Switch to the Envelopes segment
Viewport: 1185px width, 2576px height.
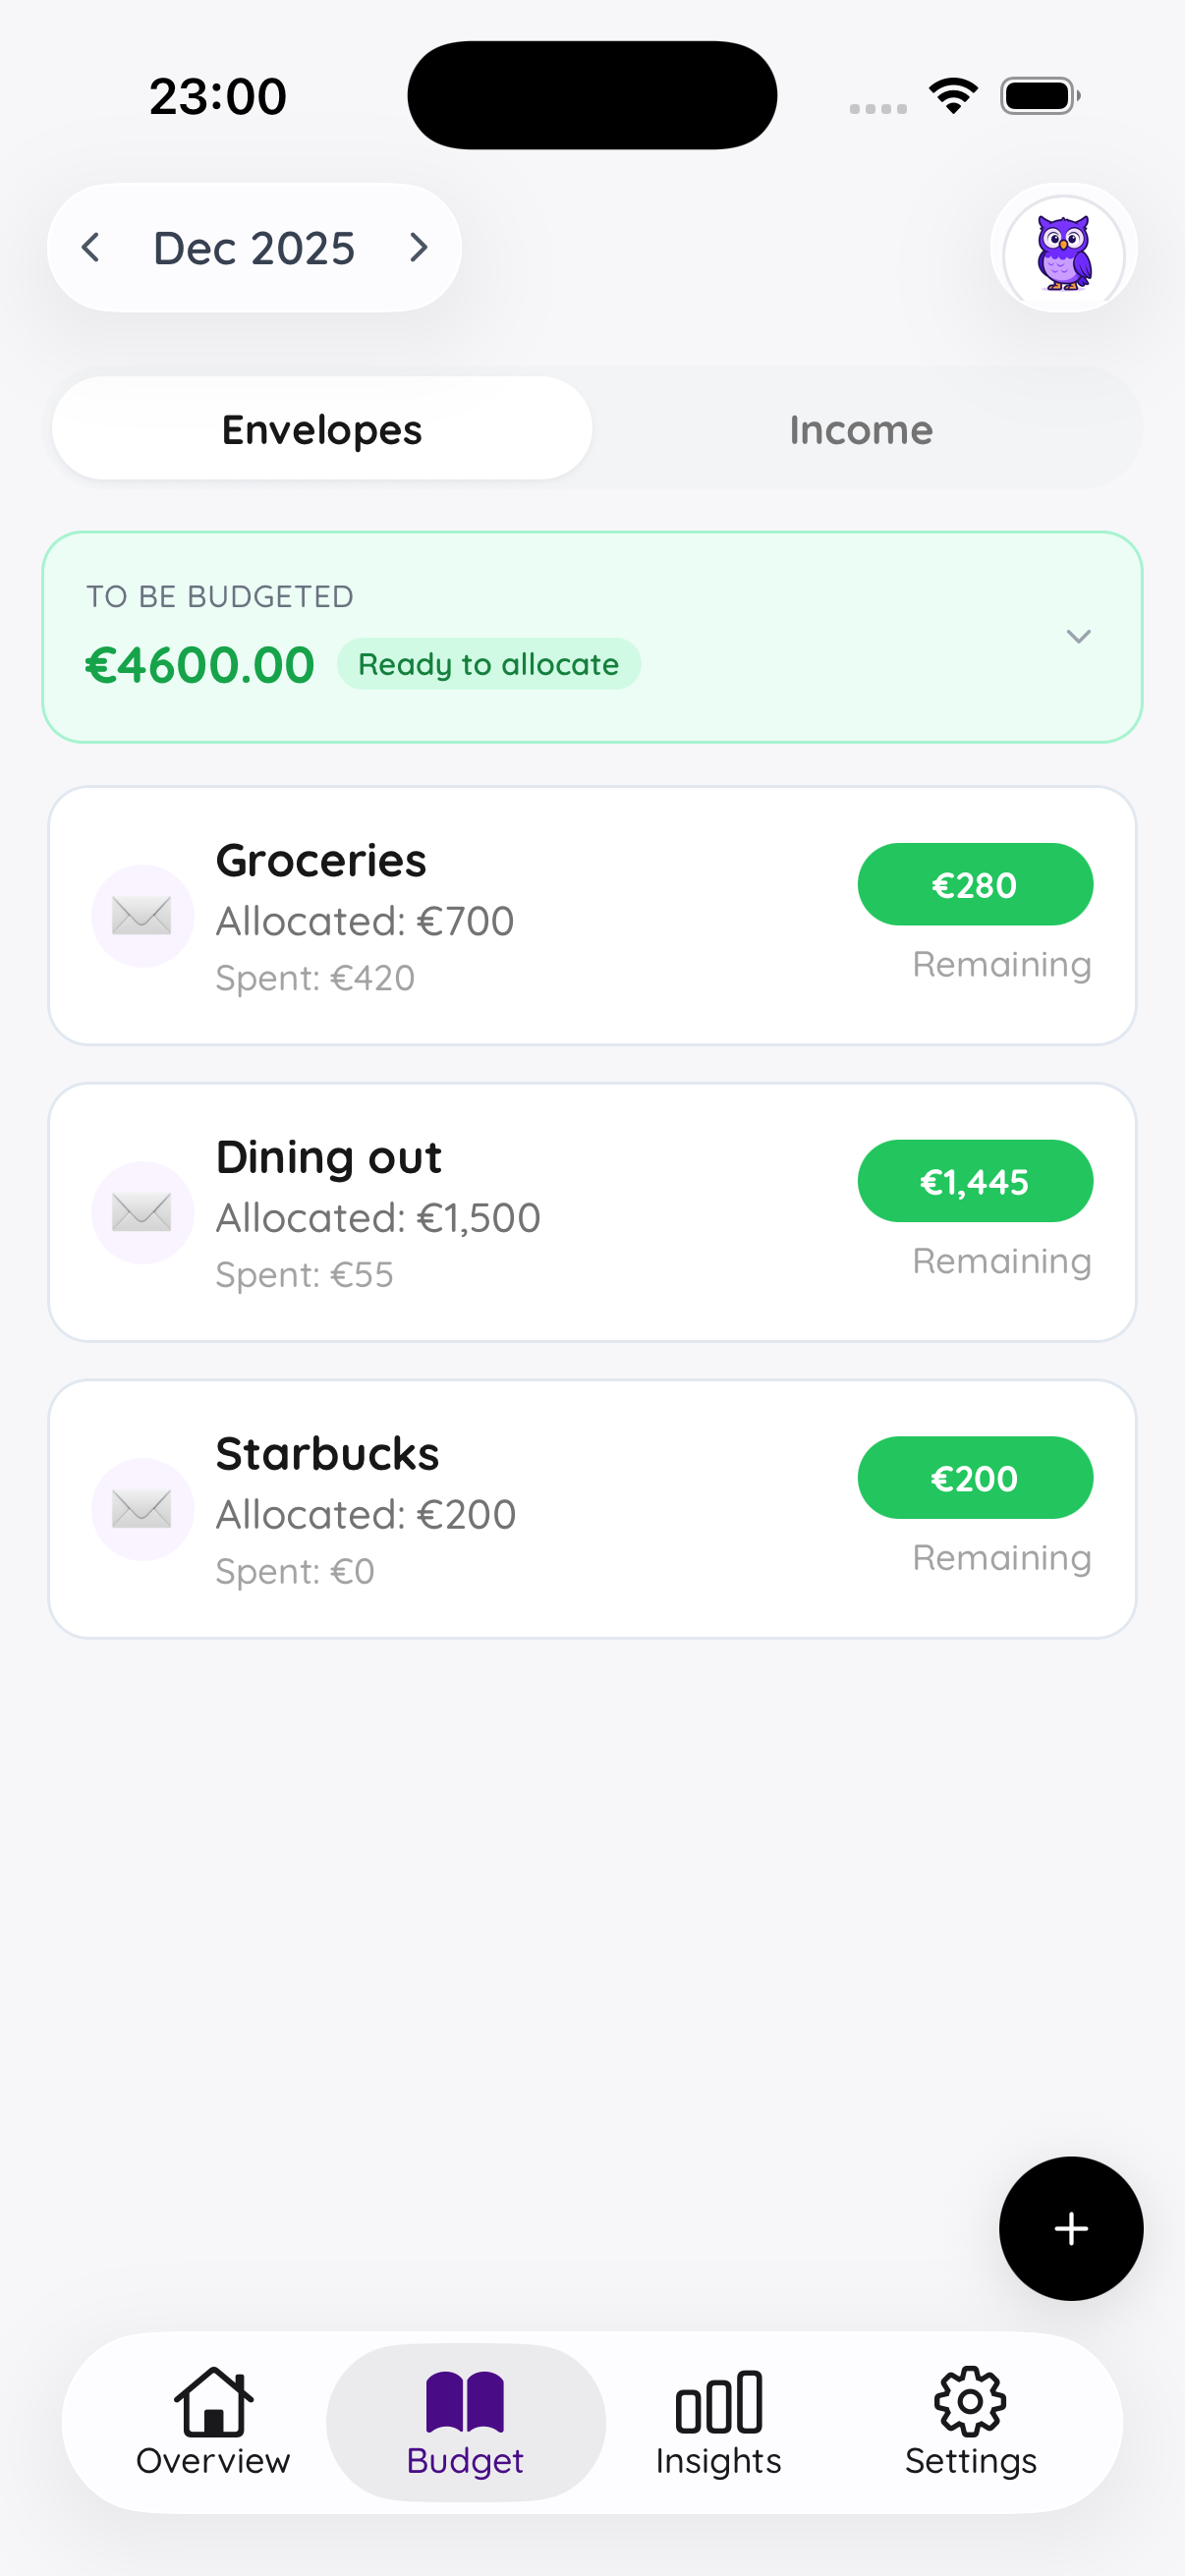point(322,430)
